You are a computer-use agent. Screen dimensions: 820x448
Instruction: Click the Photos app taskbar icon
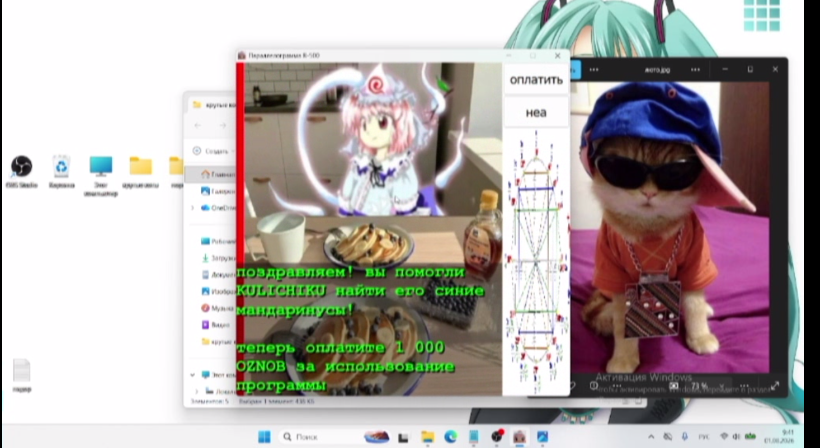pos(542,436)
